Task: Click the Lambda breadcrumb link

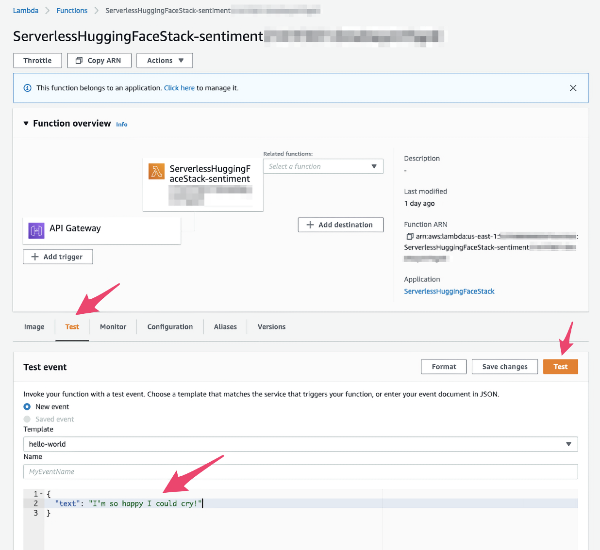Action: click(x=25, y=10)
